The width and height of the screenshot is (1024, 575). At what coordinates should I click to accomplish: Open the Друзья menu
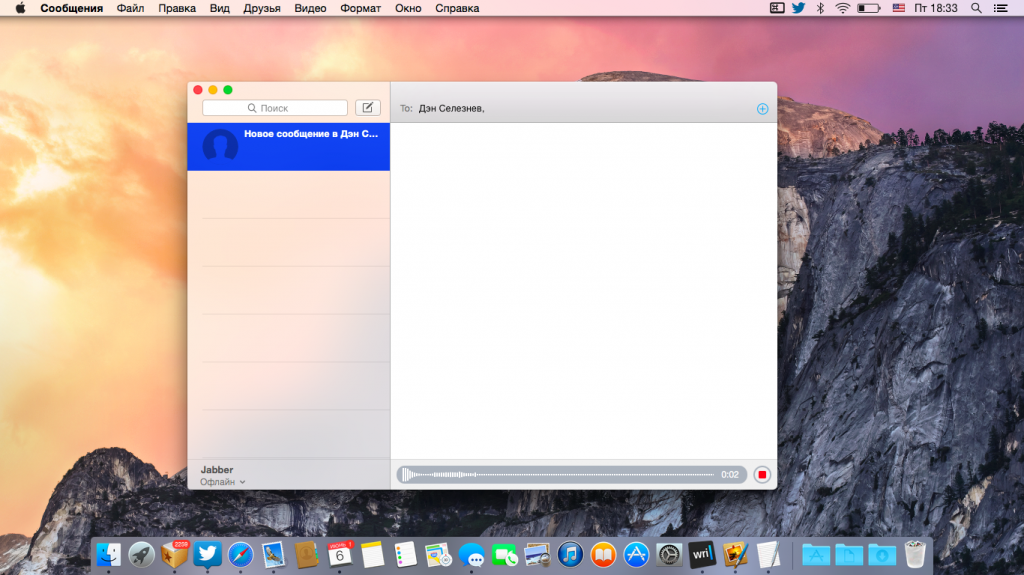(261, 8)
